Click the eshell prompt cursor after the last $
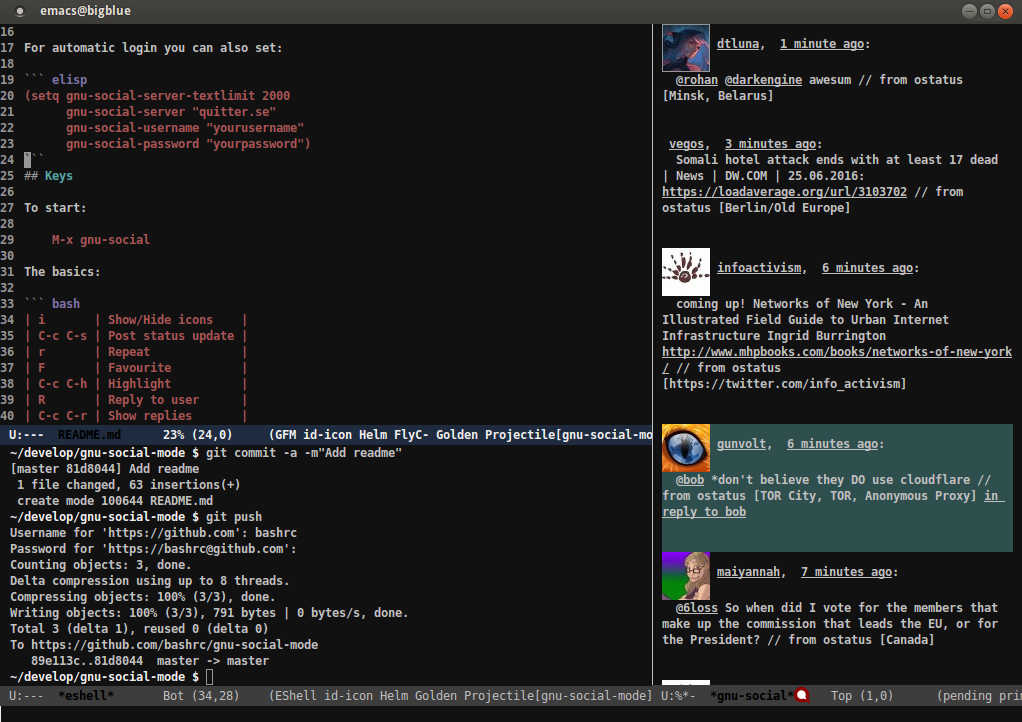Image resolution: width=1022 pixels, height=722 pixels. [x=209, y=677]
